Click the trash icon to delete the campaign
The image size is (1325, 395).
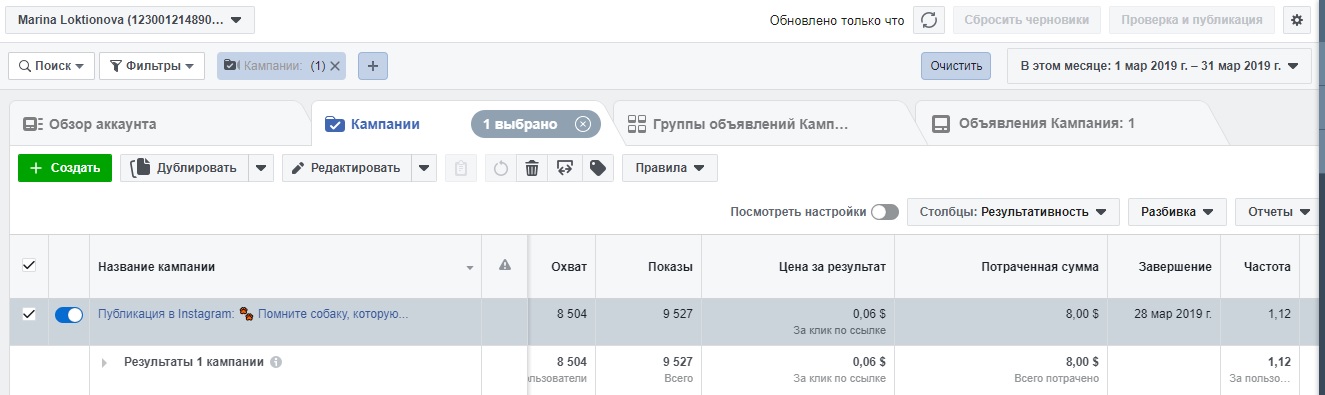click(x=532, y=168)
